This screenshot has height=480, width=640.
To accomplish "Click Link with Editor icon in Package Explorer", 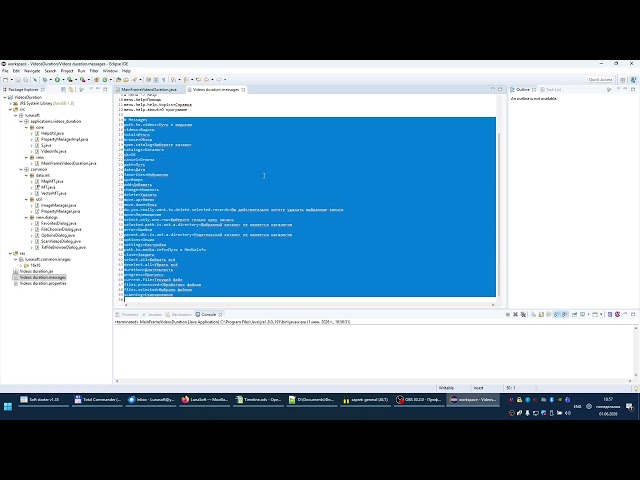I will click(71, 89).
